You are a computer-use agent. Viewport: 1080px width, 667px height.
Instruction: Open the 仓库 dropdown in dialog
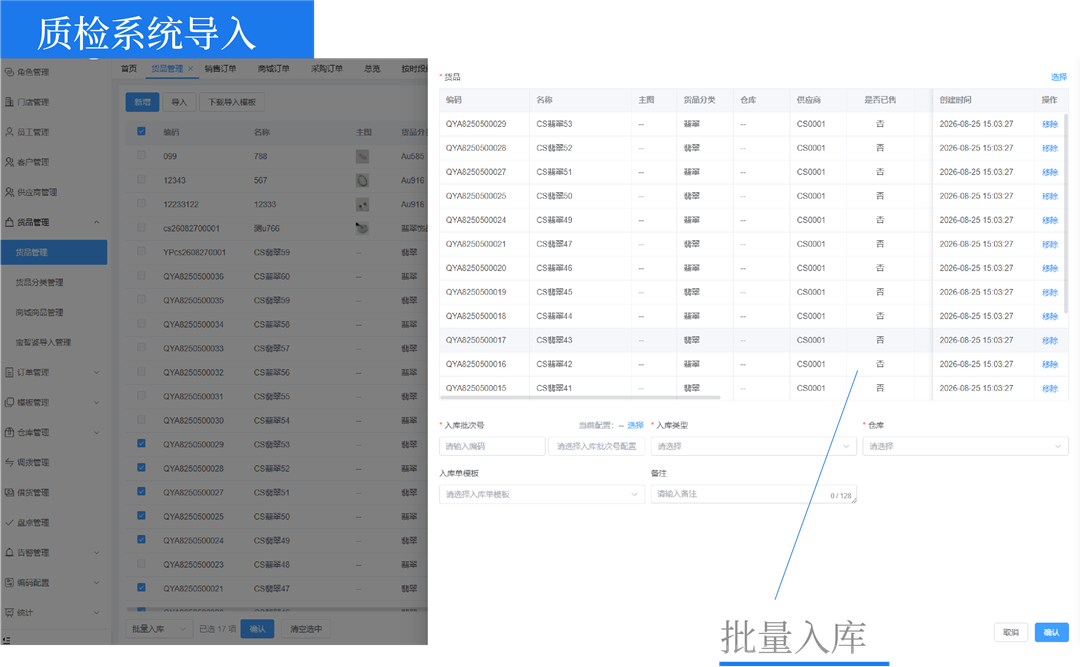coord(965,447)
